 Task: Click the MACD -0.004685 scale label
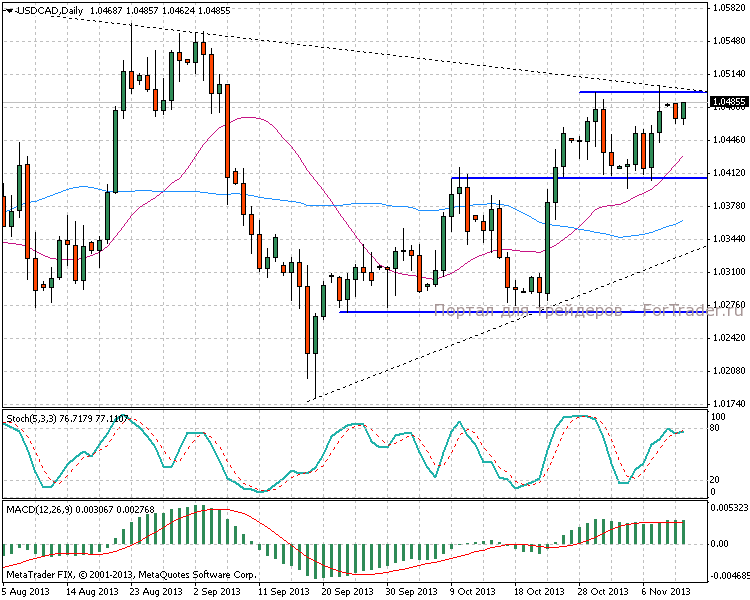click(x=729, y=576)
